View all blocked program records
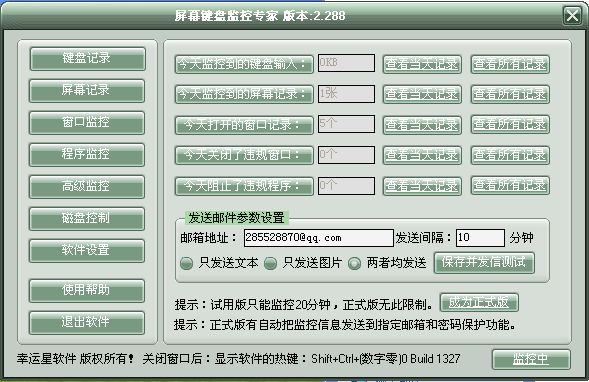 pos(510,186)
